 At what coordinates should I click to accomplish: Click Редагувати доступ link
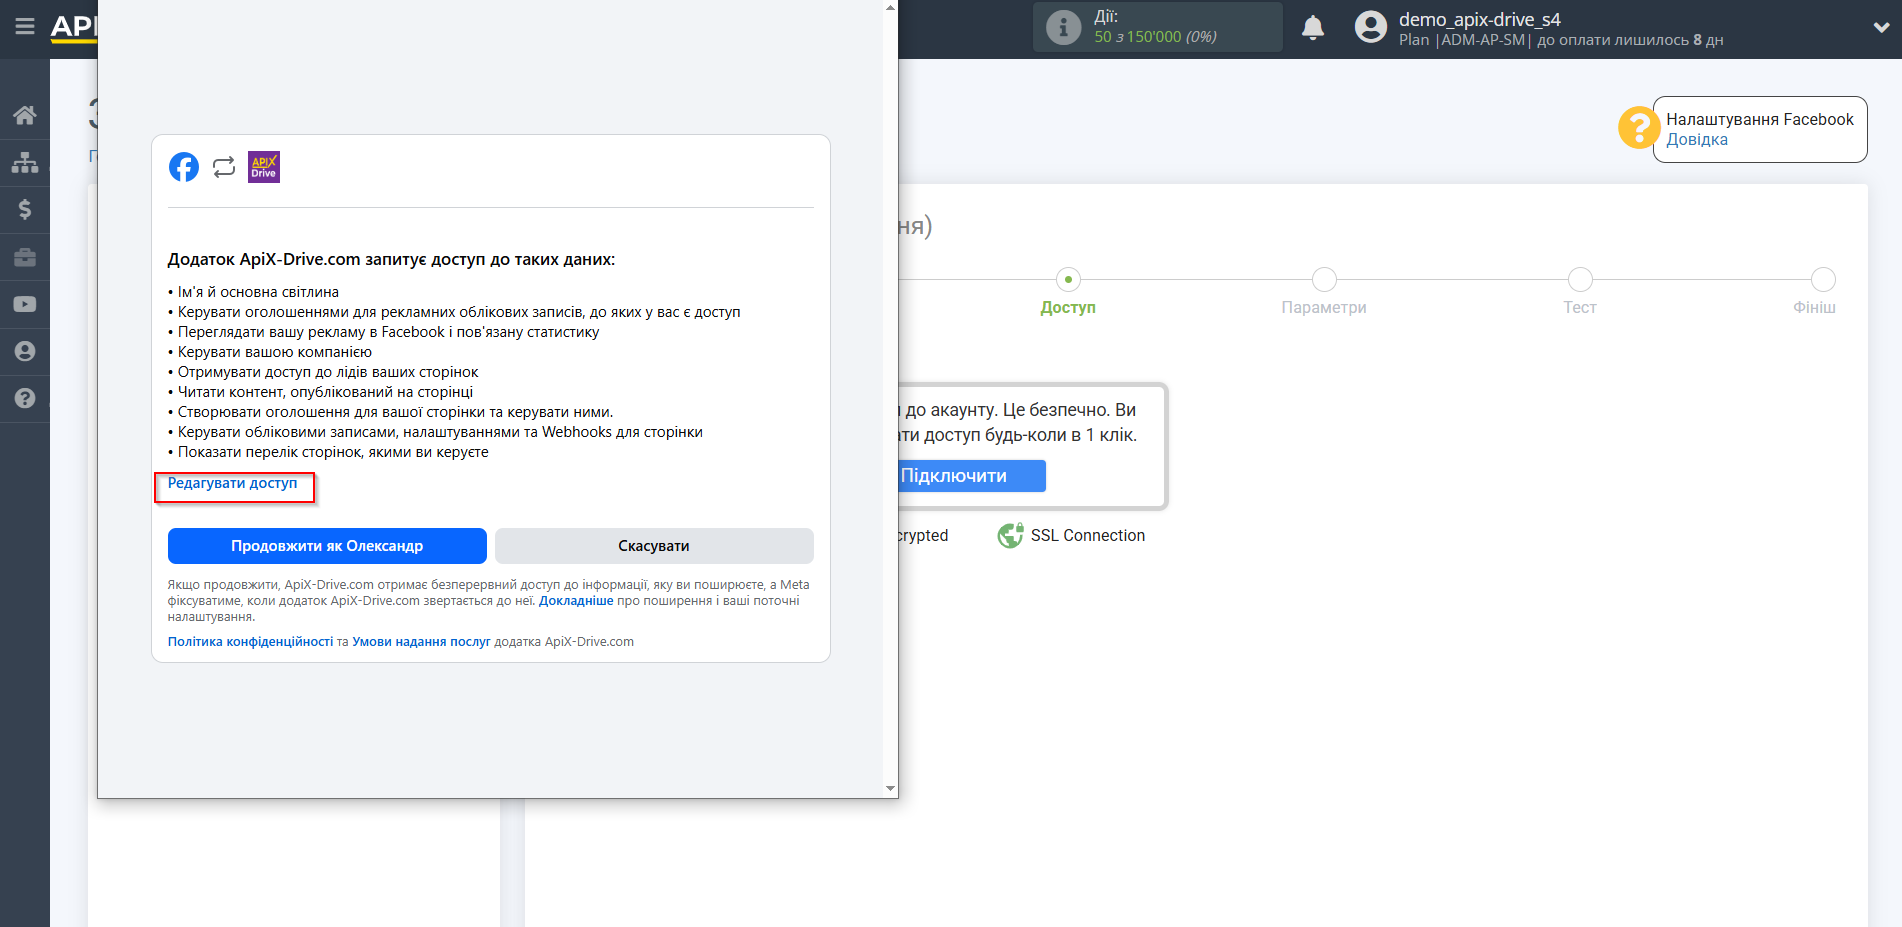pos(232,483)
